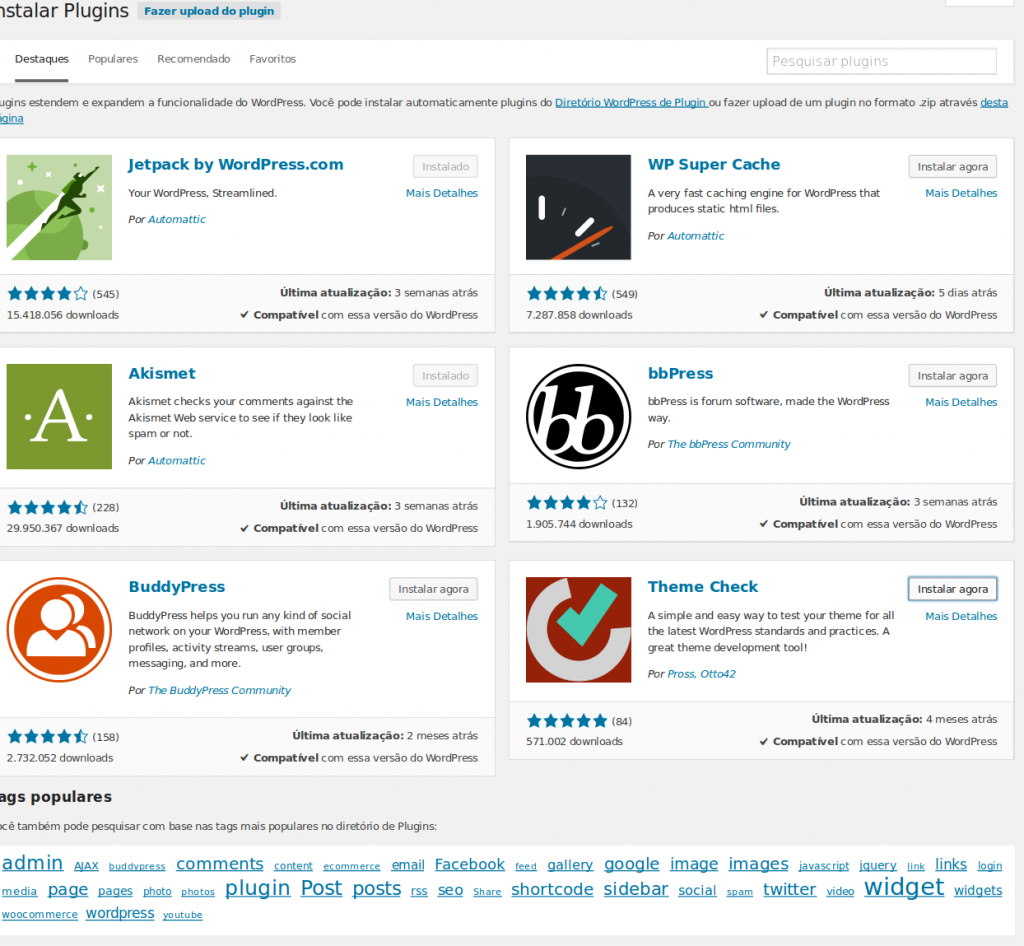Click the star rating under Theme Check

[566, 719]
